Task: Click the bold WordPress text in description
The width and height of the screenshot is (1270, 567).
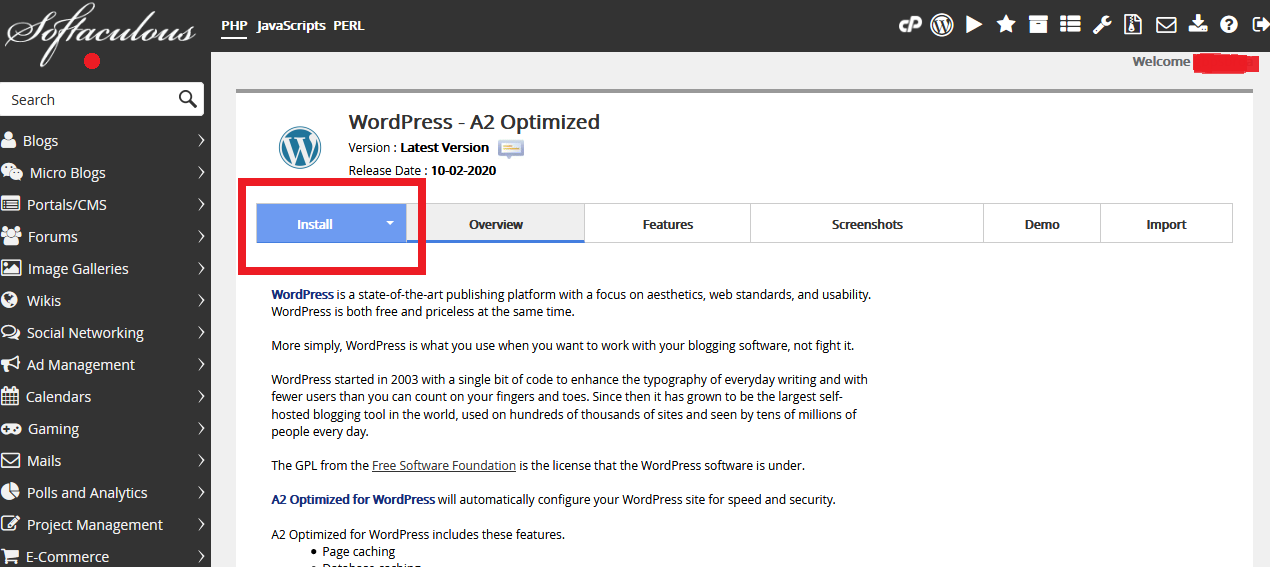Action: pos(303,295)
